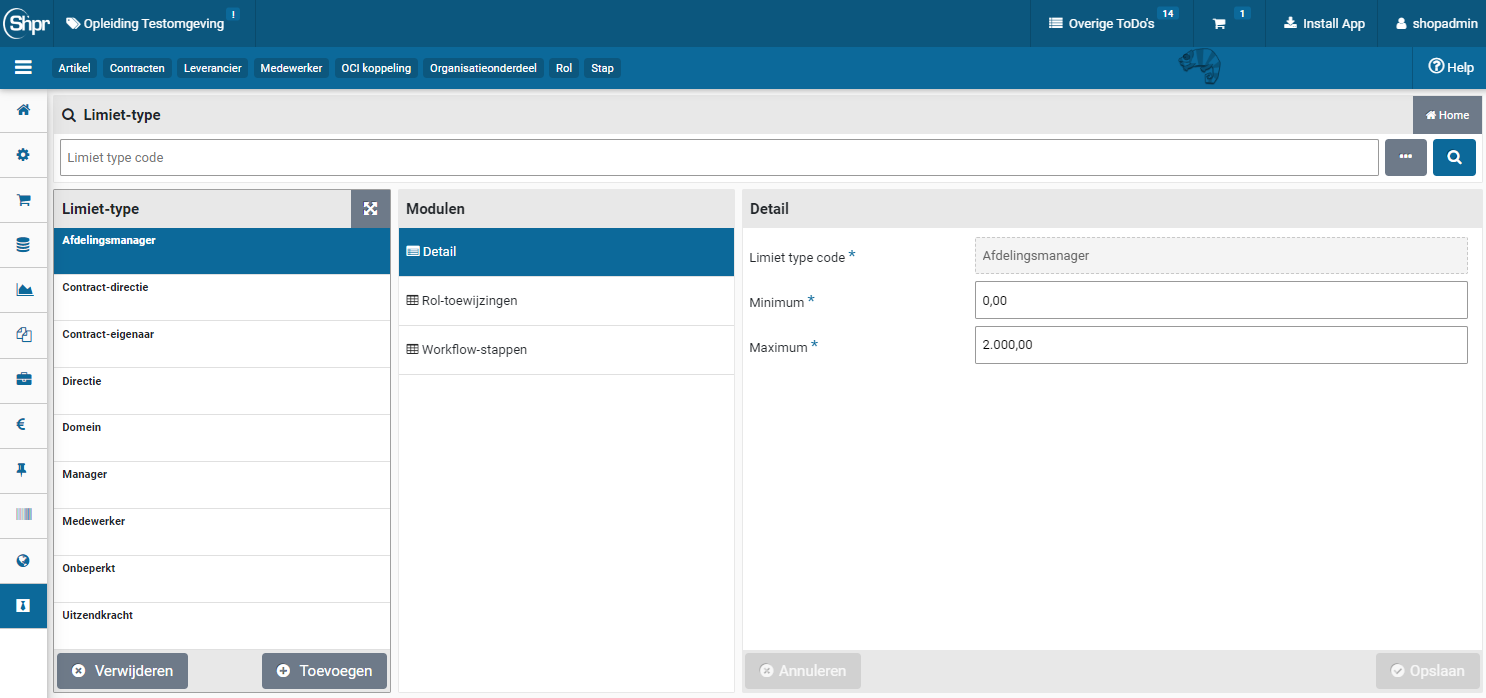Click the globe sidebar icon
The image size is (1486, 698).
pos(23,561)
